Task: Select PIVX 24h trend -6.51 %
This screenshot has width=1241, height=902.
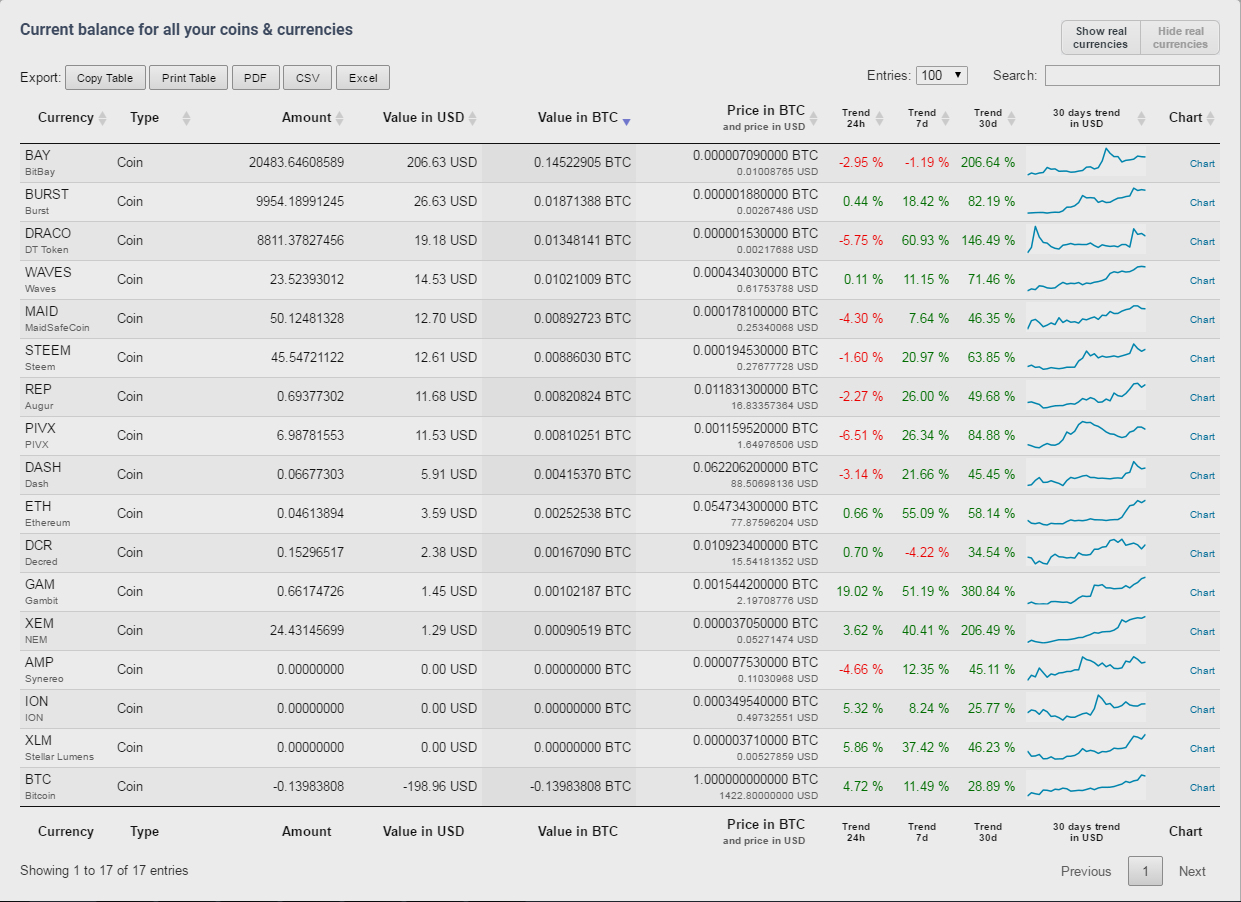Action: click(861, 435)
